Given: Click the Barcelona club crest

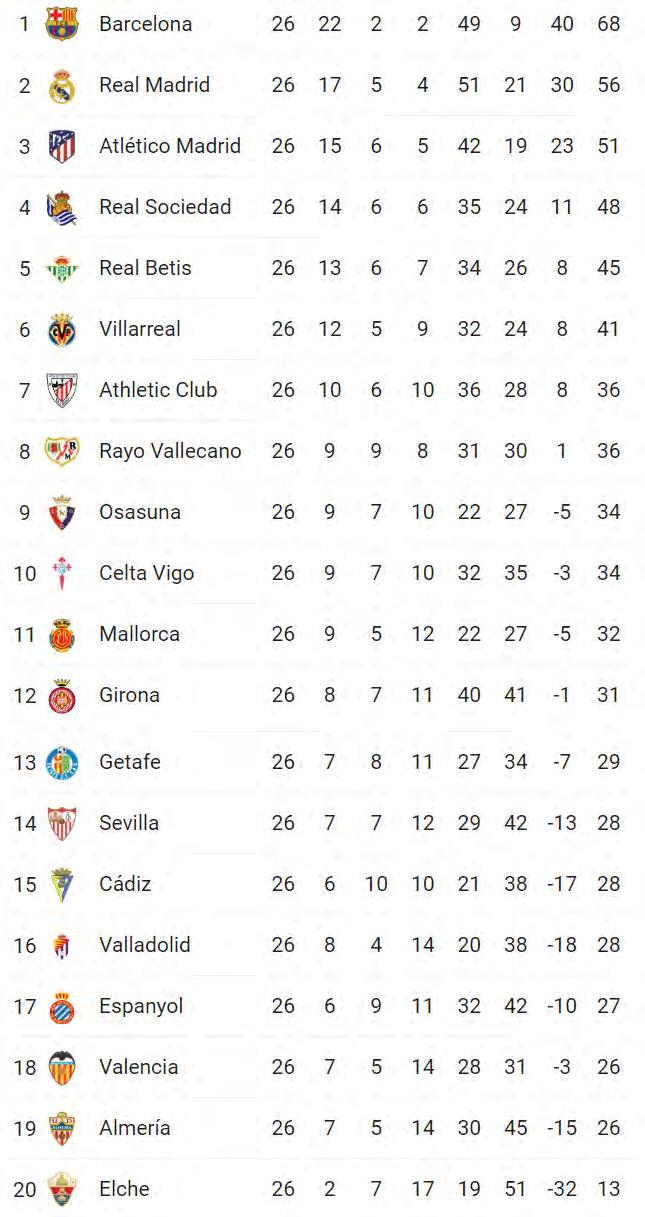Looking at the screenshot, I should [62, 23].
